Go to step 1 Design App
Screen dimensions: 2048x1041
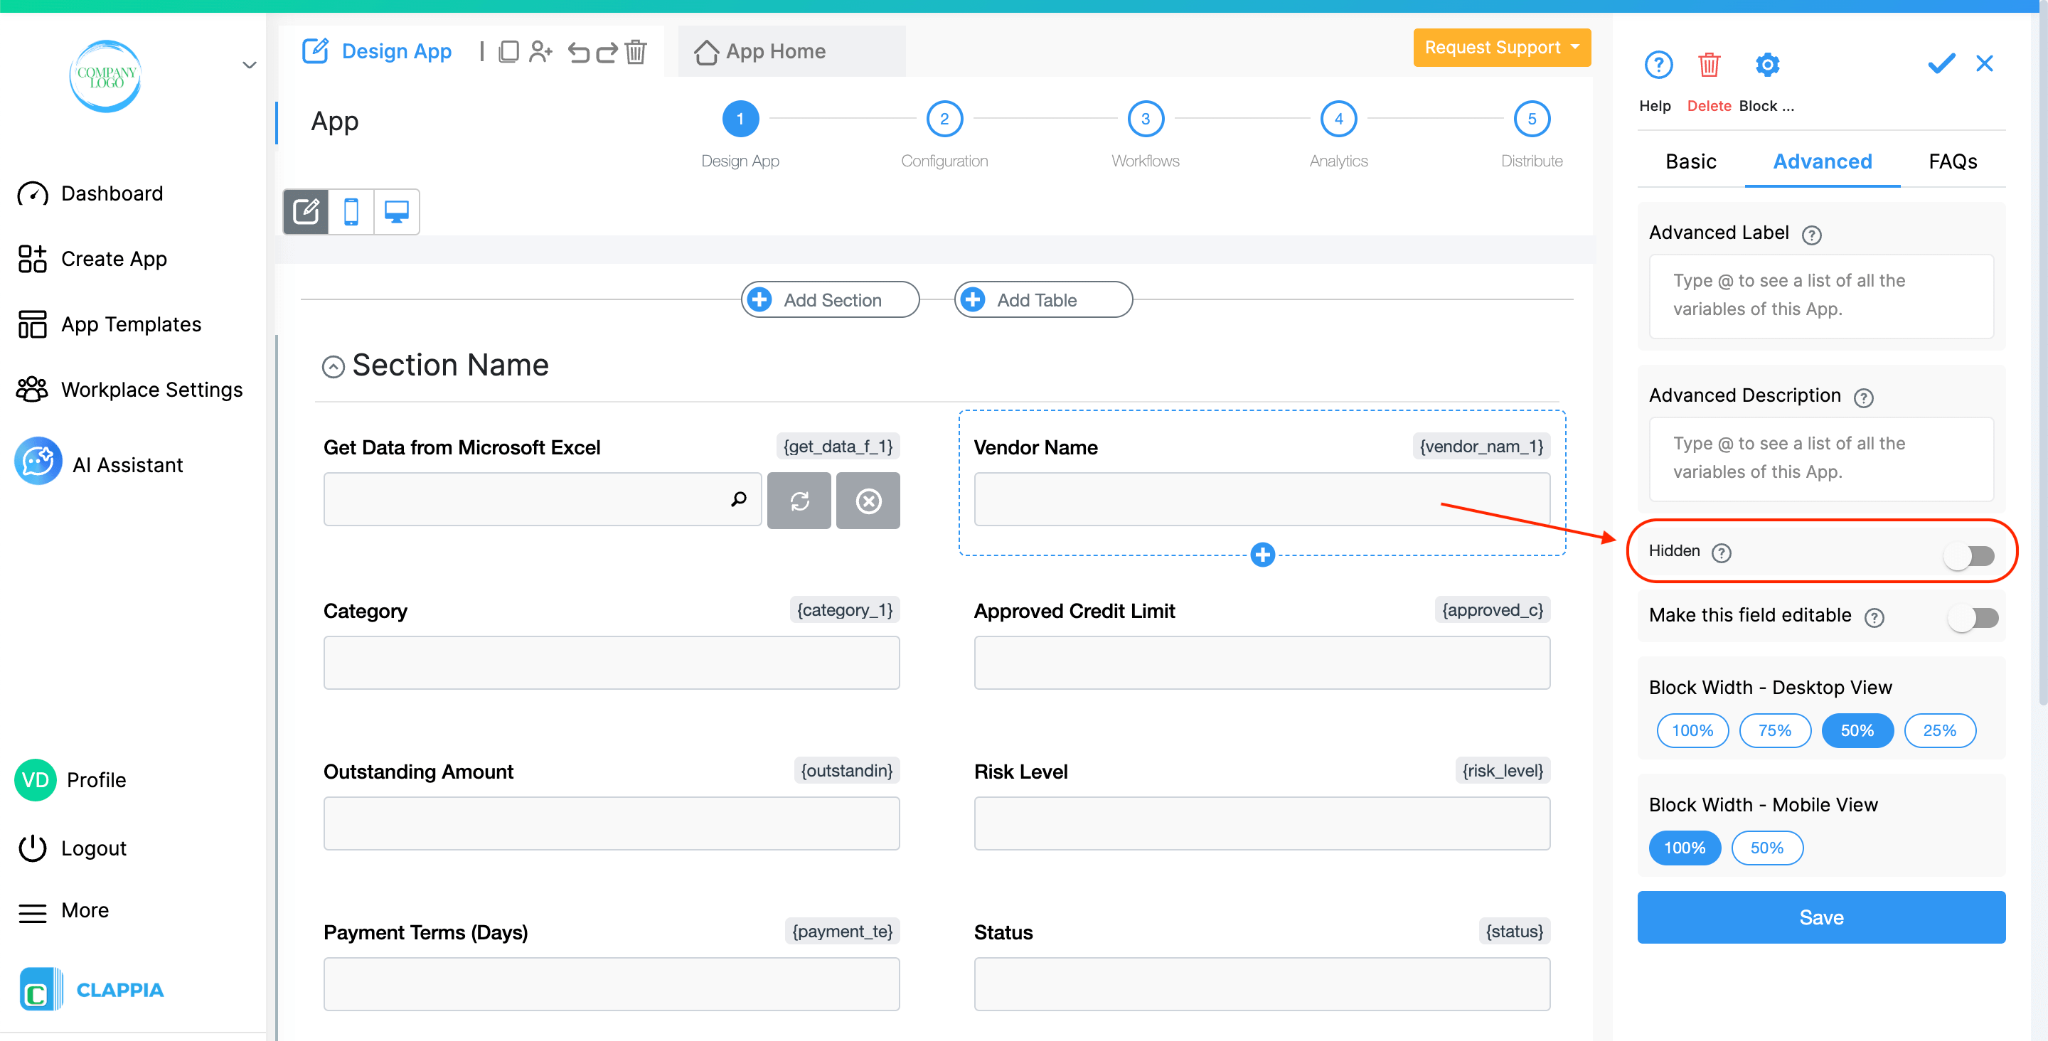click(x=740, y=119)
